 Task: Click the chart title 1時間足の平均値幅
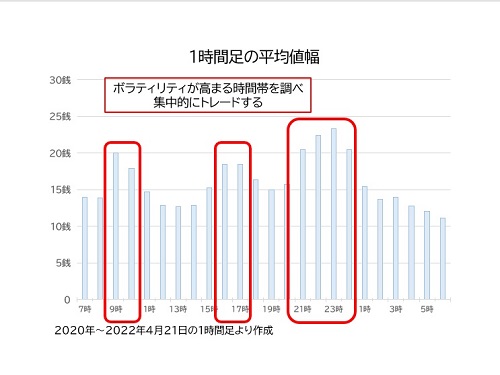click(254, 57)
